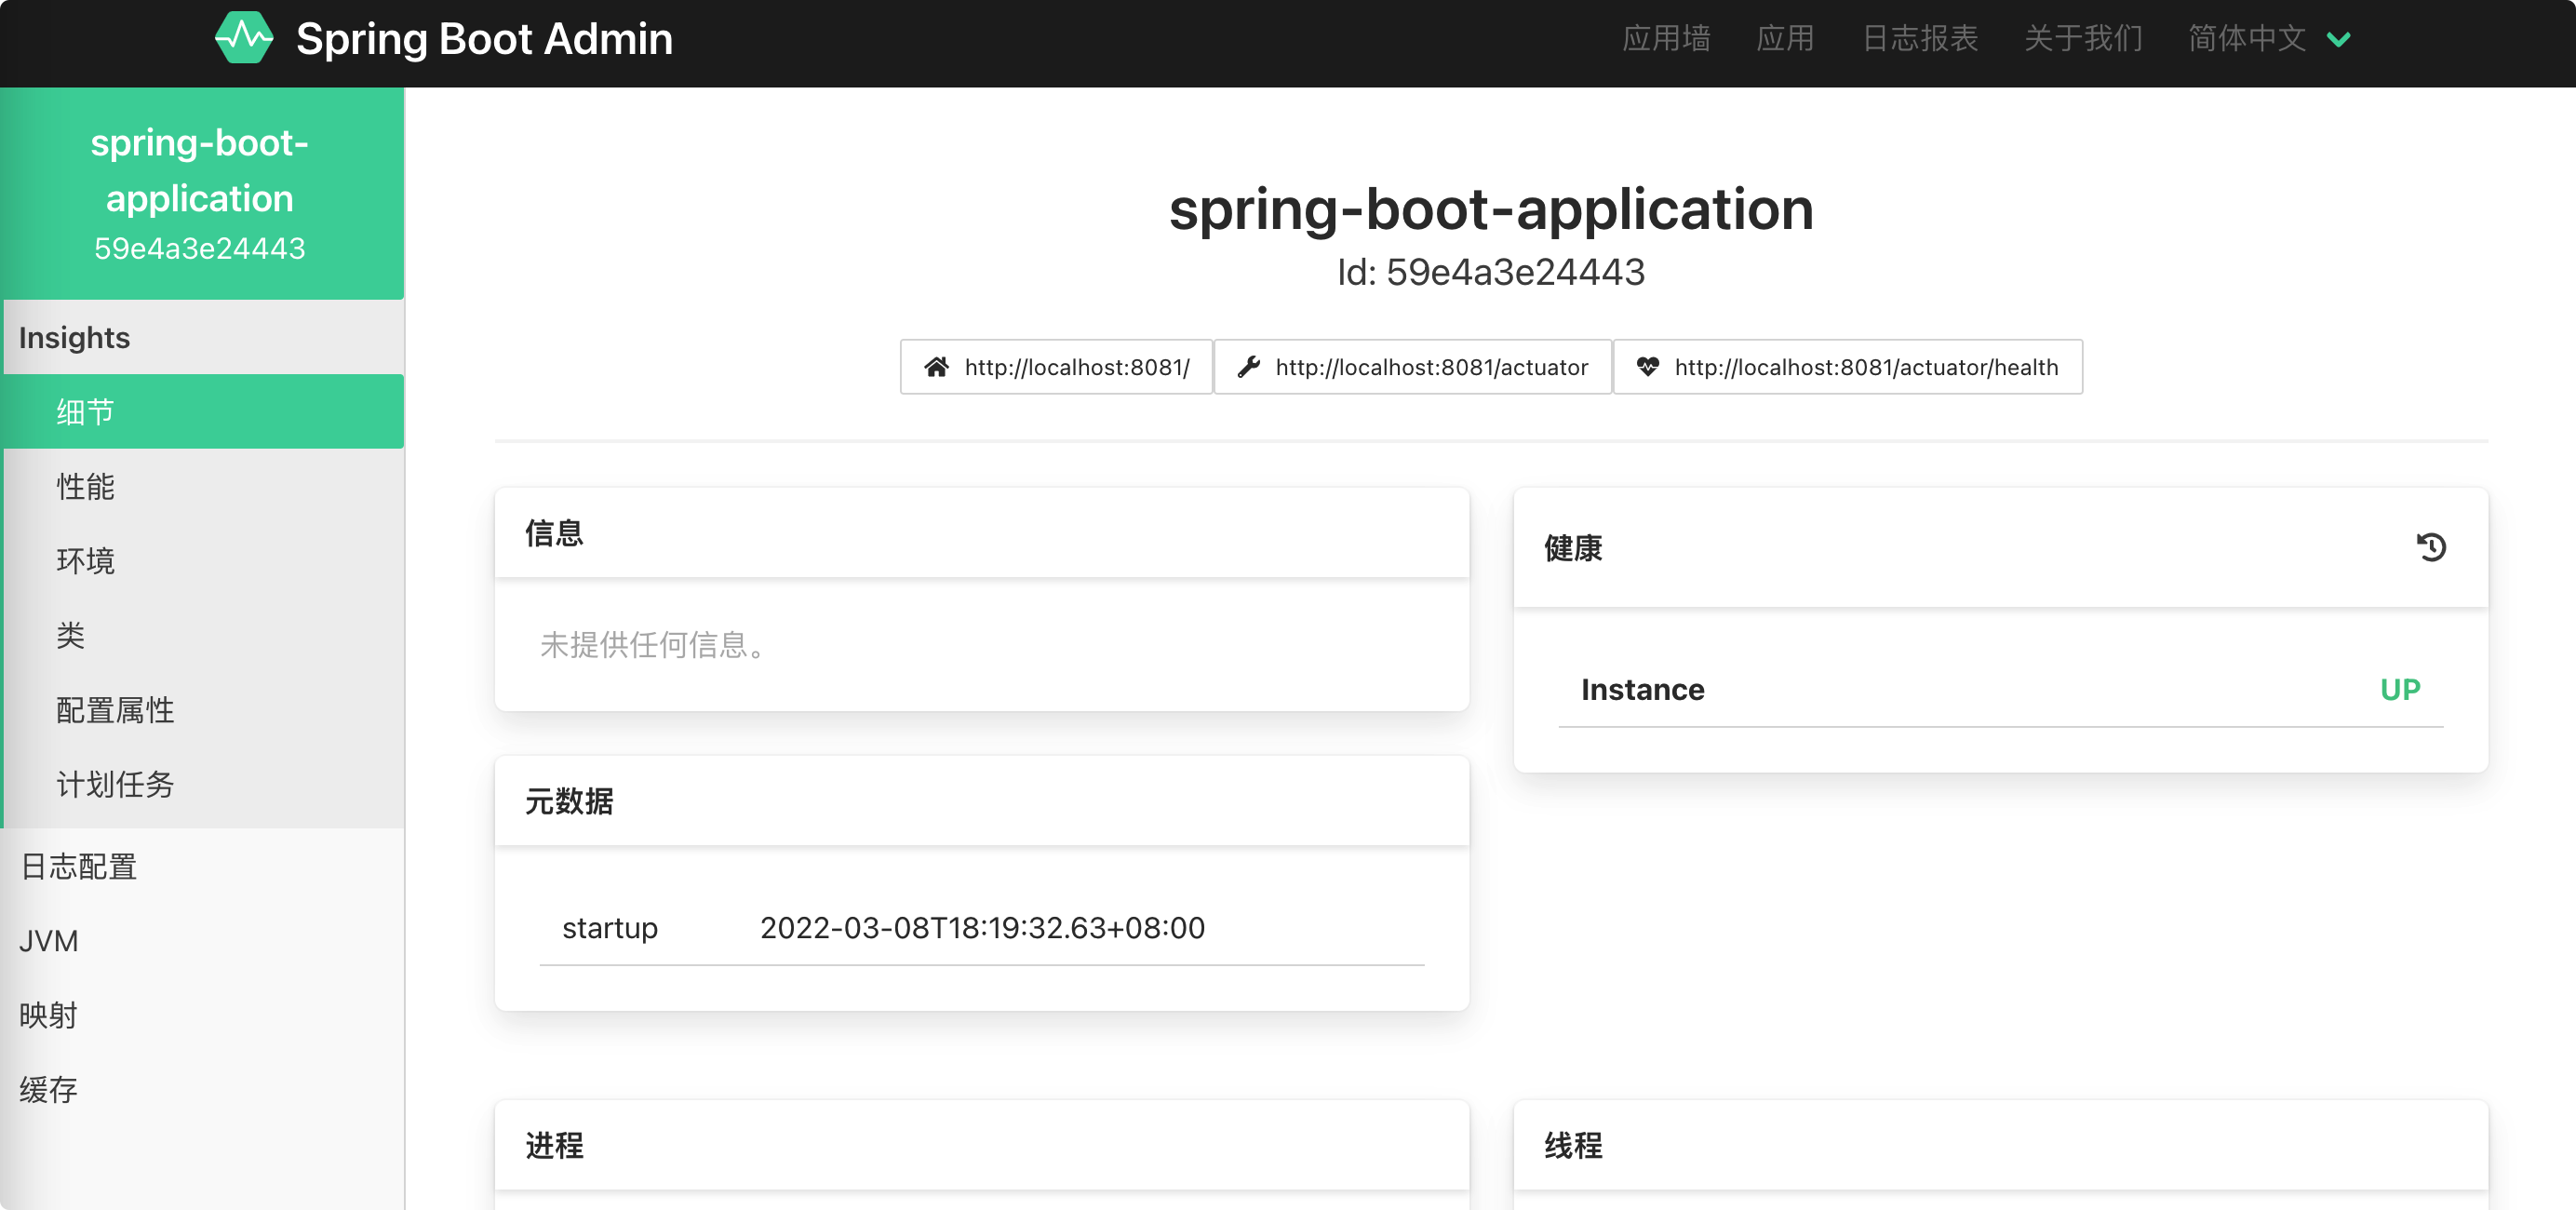Viewport: 2576px width, 1210px height.
Task: Click the spring-boot-application sidebar header
Action: [x=202, y=193]
